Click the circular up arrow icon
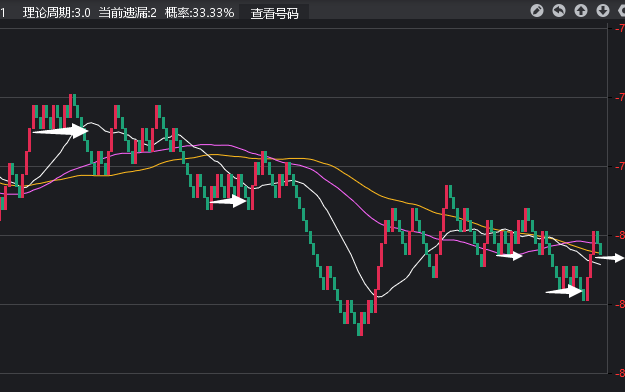625x392 pixels. tap(581, 10)
